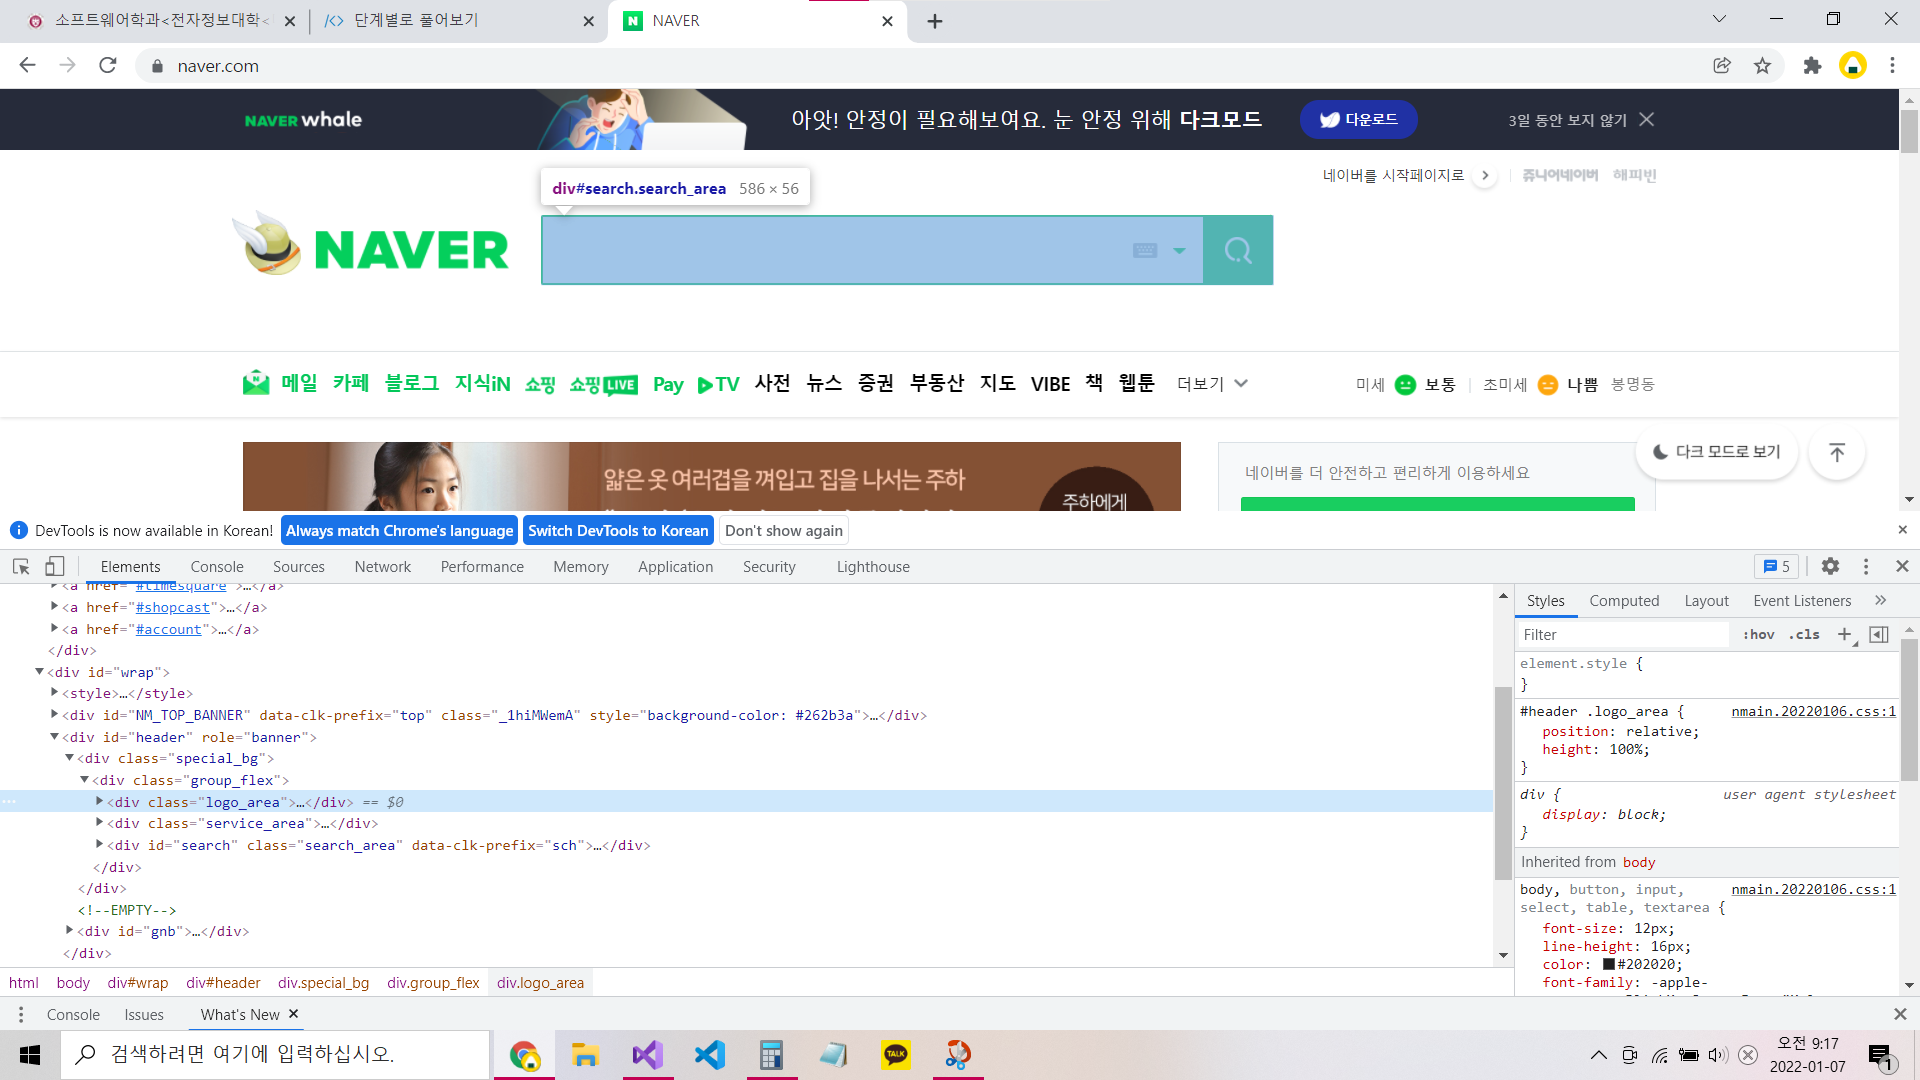Click Switch DevTools to Korean button
This screenshot has width=1920, height=1080.
click(618, 530)
